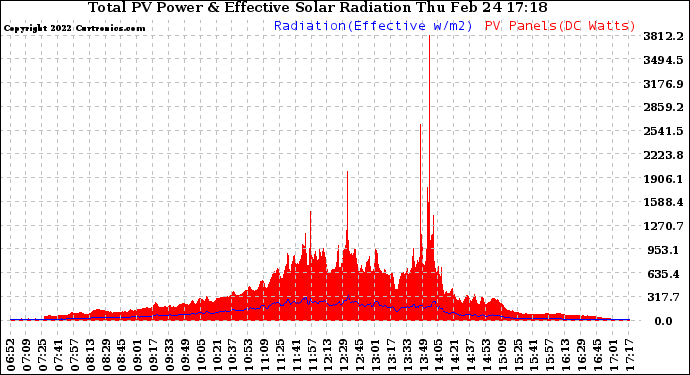Click the 17:01 time axis label
Viewport: 690px width, 375px height.
[613, 355]
